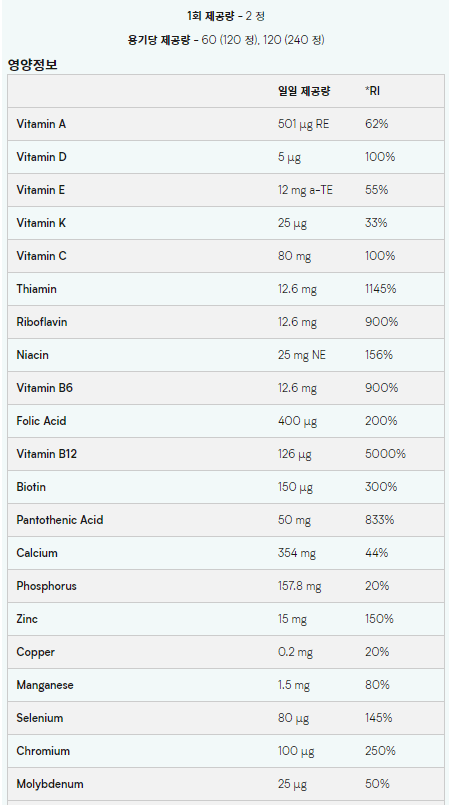Click the 12 mg a-TE value
The height and width of the screenshot is (805, 449).
click(305, 190)
